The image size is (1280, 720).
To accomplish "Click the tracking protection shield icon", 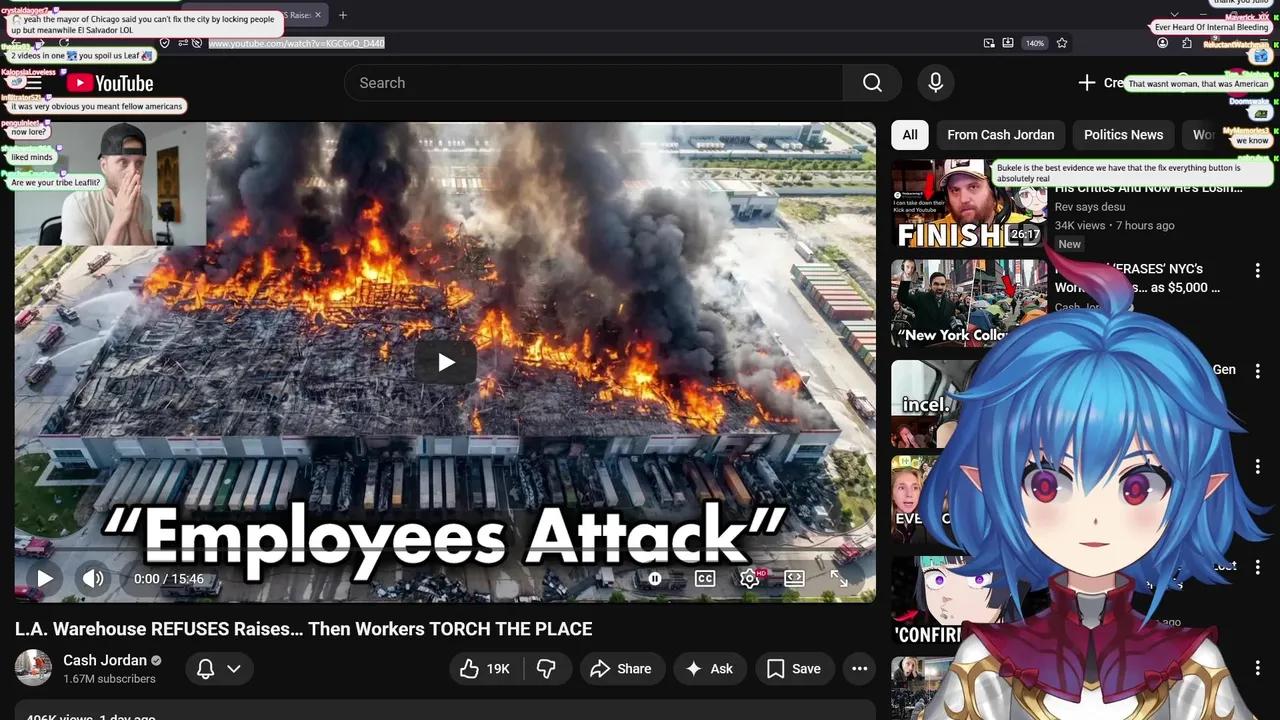I will (165, 43).
